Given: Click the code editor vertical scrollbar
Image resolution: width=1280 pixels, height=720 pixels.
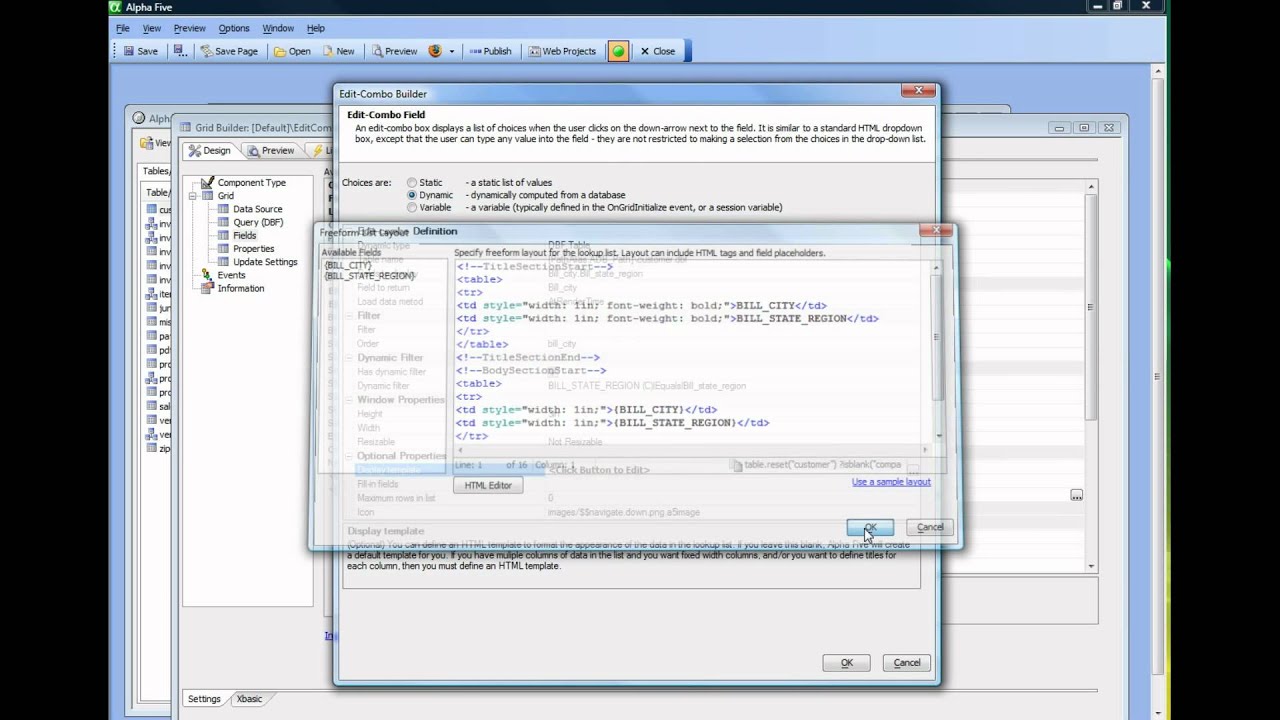Looking at the screenshot, I should (x=938, y=350).
